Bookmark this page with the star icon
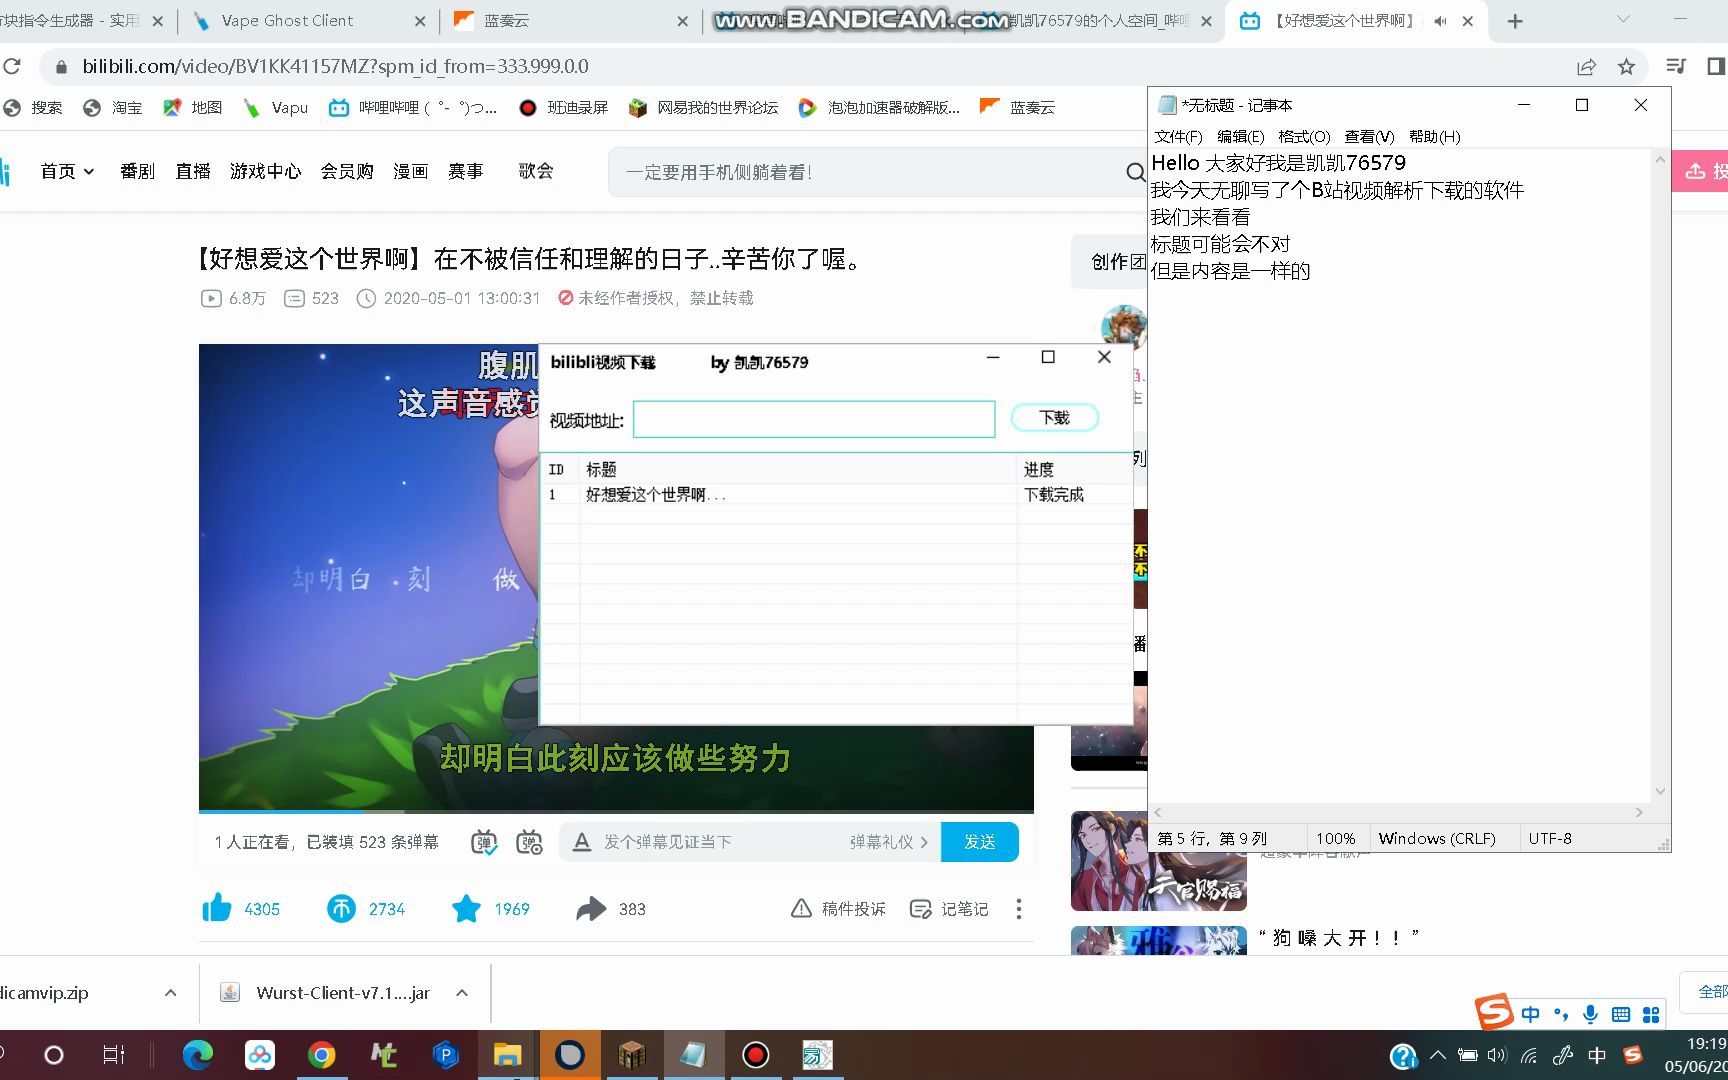This screenshot has height=1080, width=1728. tap(1626, 67)
